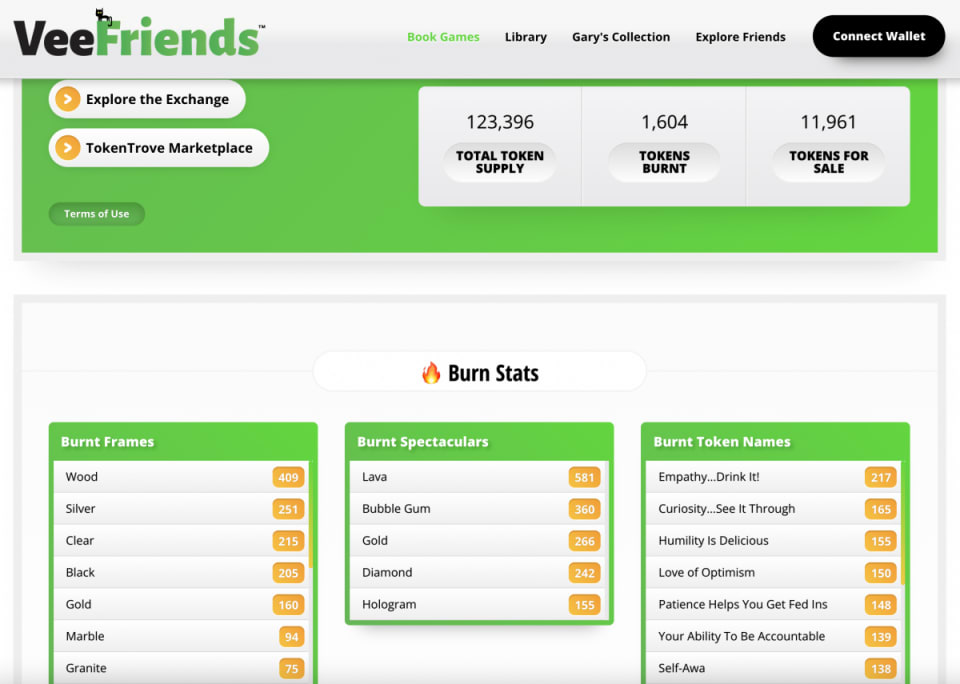This screenshot has width=960, height=684.
Task: Go to the Library page
Action: click(x=525, y=37)
